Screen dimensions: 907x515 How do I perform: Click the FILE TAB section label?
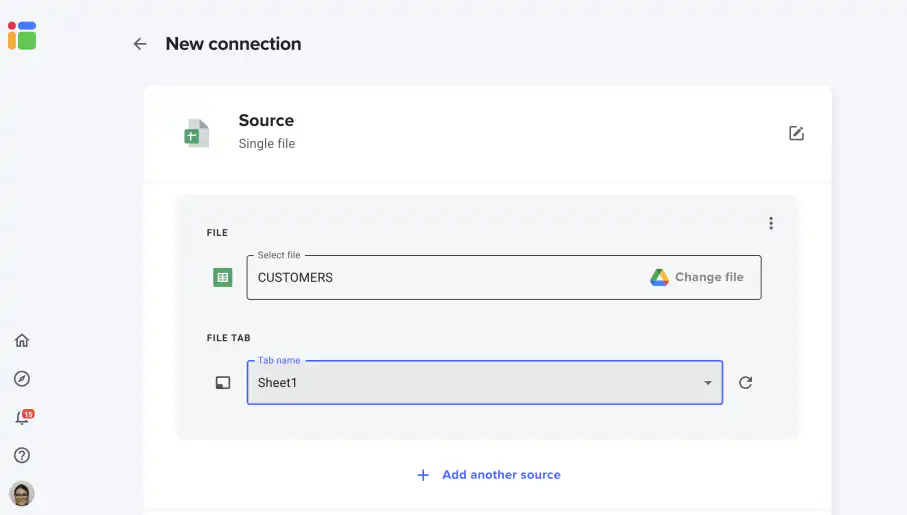228,338
